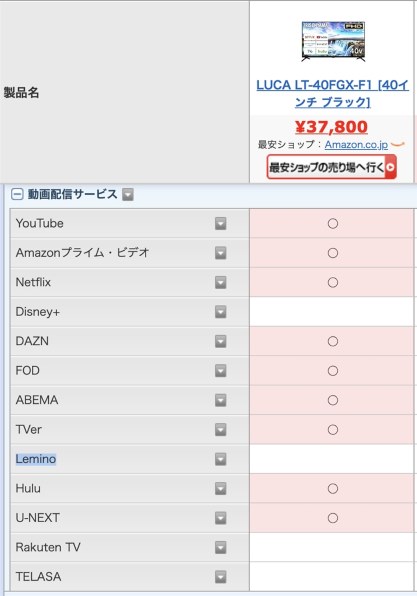Click the 最安ショップ： label text
Image resolution: width=417 pixels, height=596 pixels.
tap(291, 145)
